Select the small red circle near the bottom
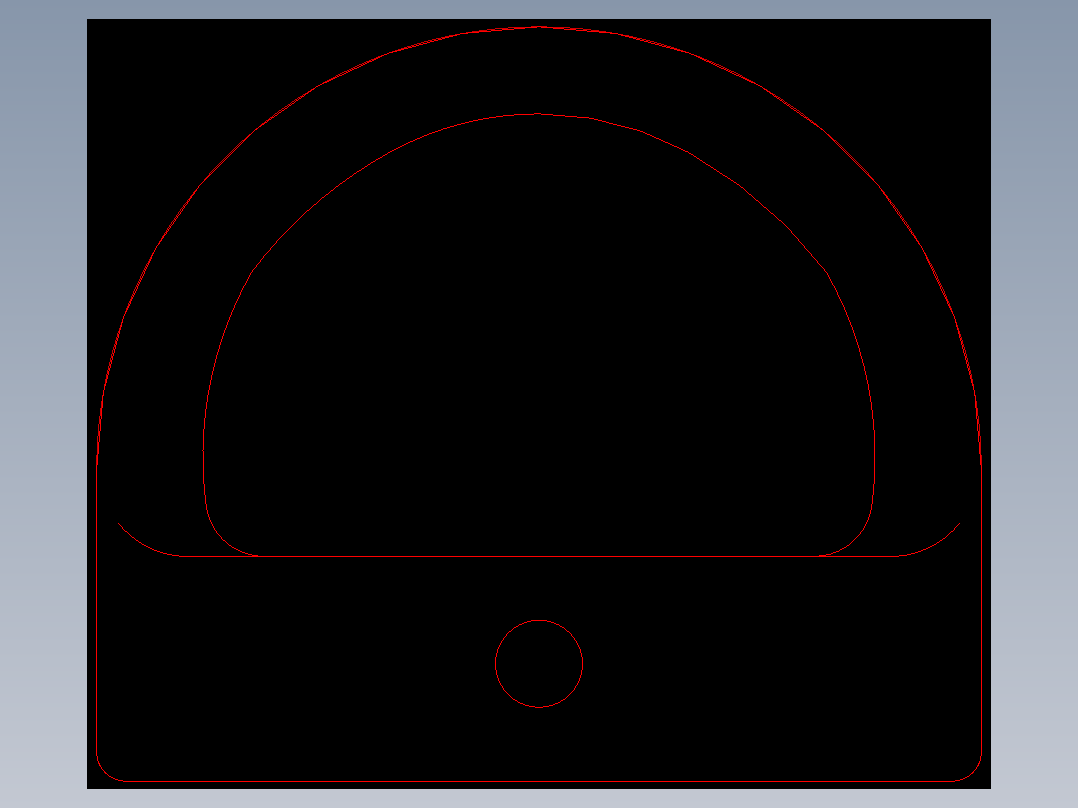Viewport: 1078px width, 808px height. (x=539, y=664)
